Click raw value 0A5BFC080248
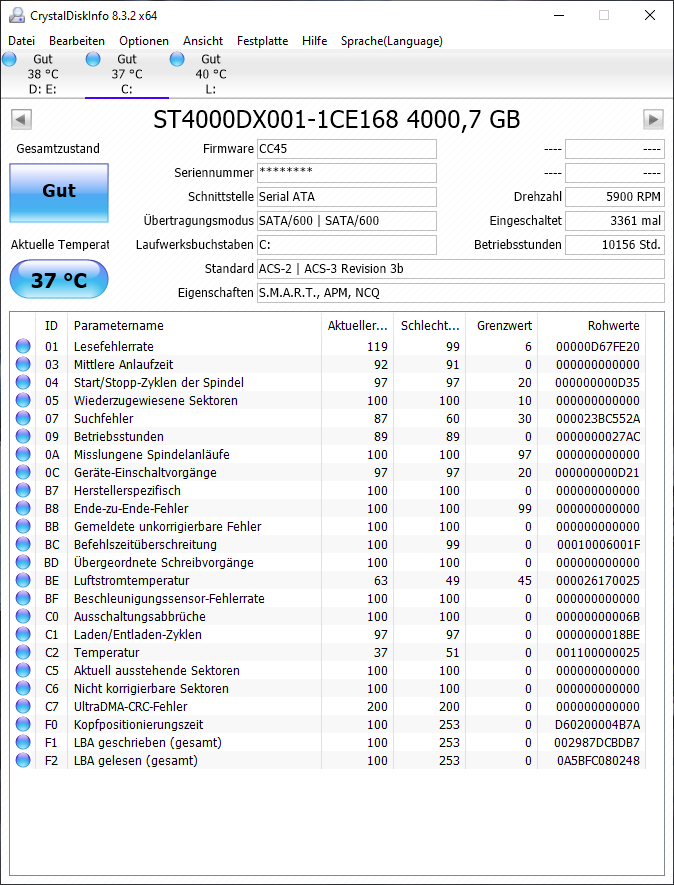Screen dimensions: 674x885 tap(598, 761)
